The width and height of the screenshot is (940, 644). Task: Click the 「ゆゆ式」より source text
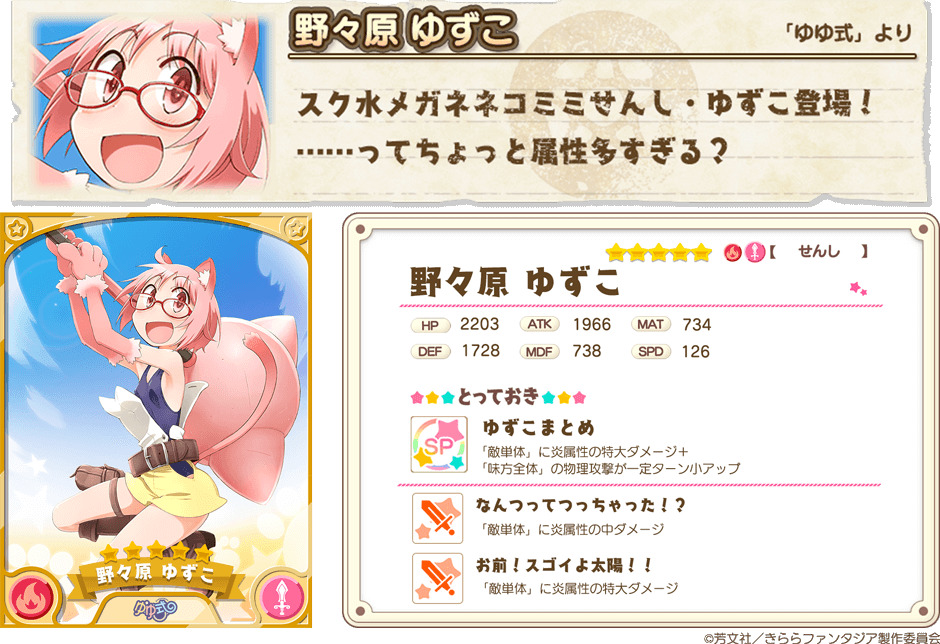pyautogui.click(x=849, y=33)
